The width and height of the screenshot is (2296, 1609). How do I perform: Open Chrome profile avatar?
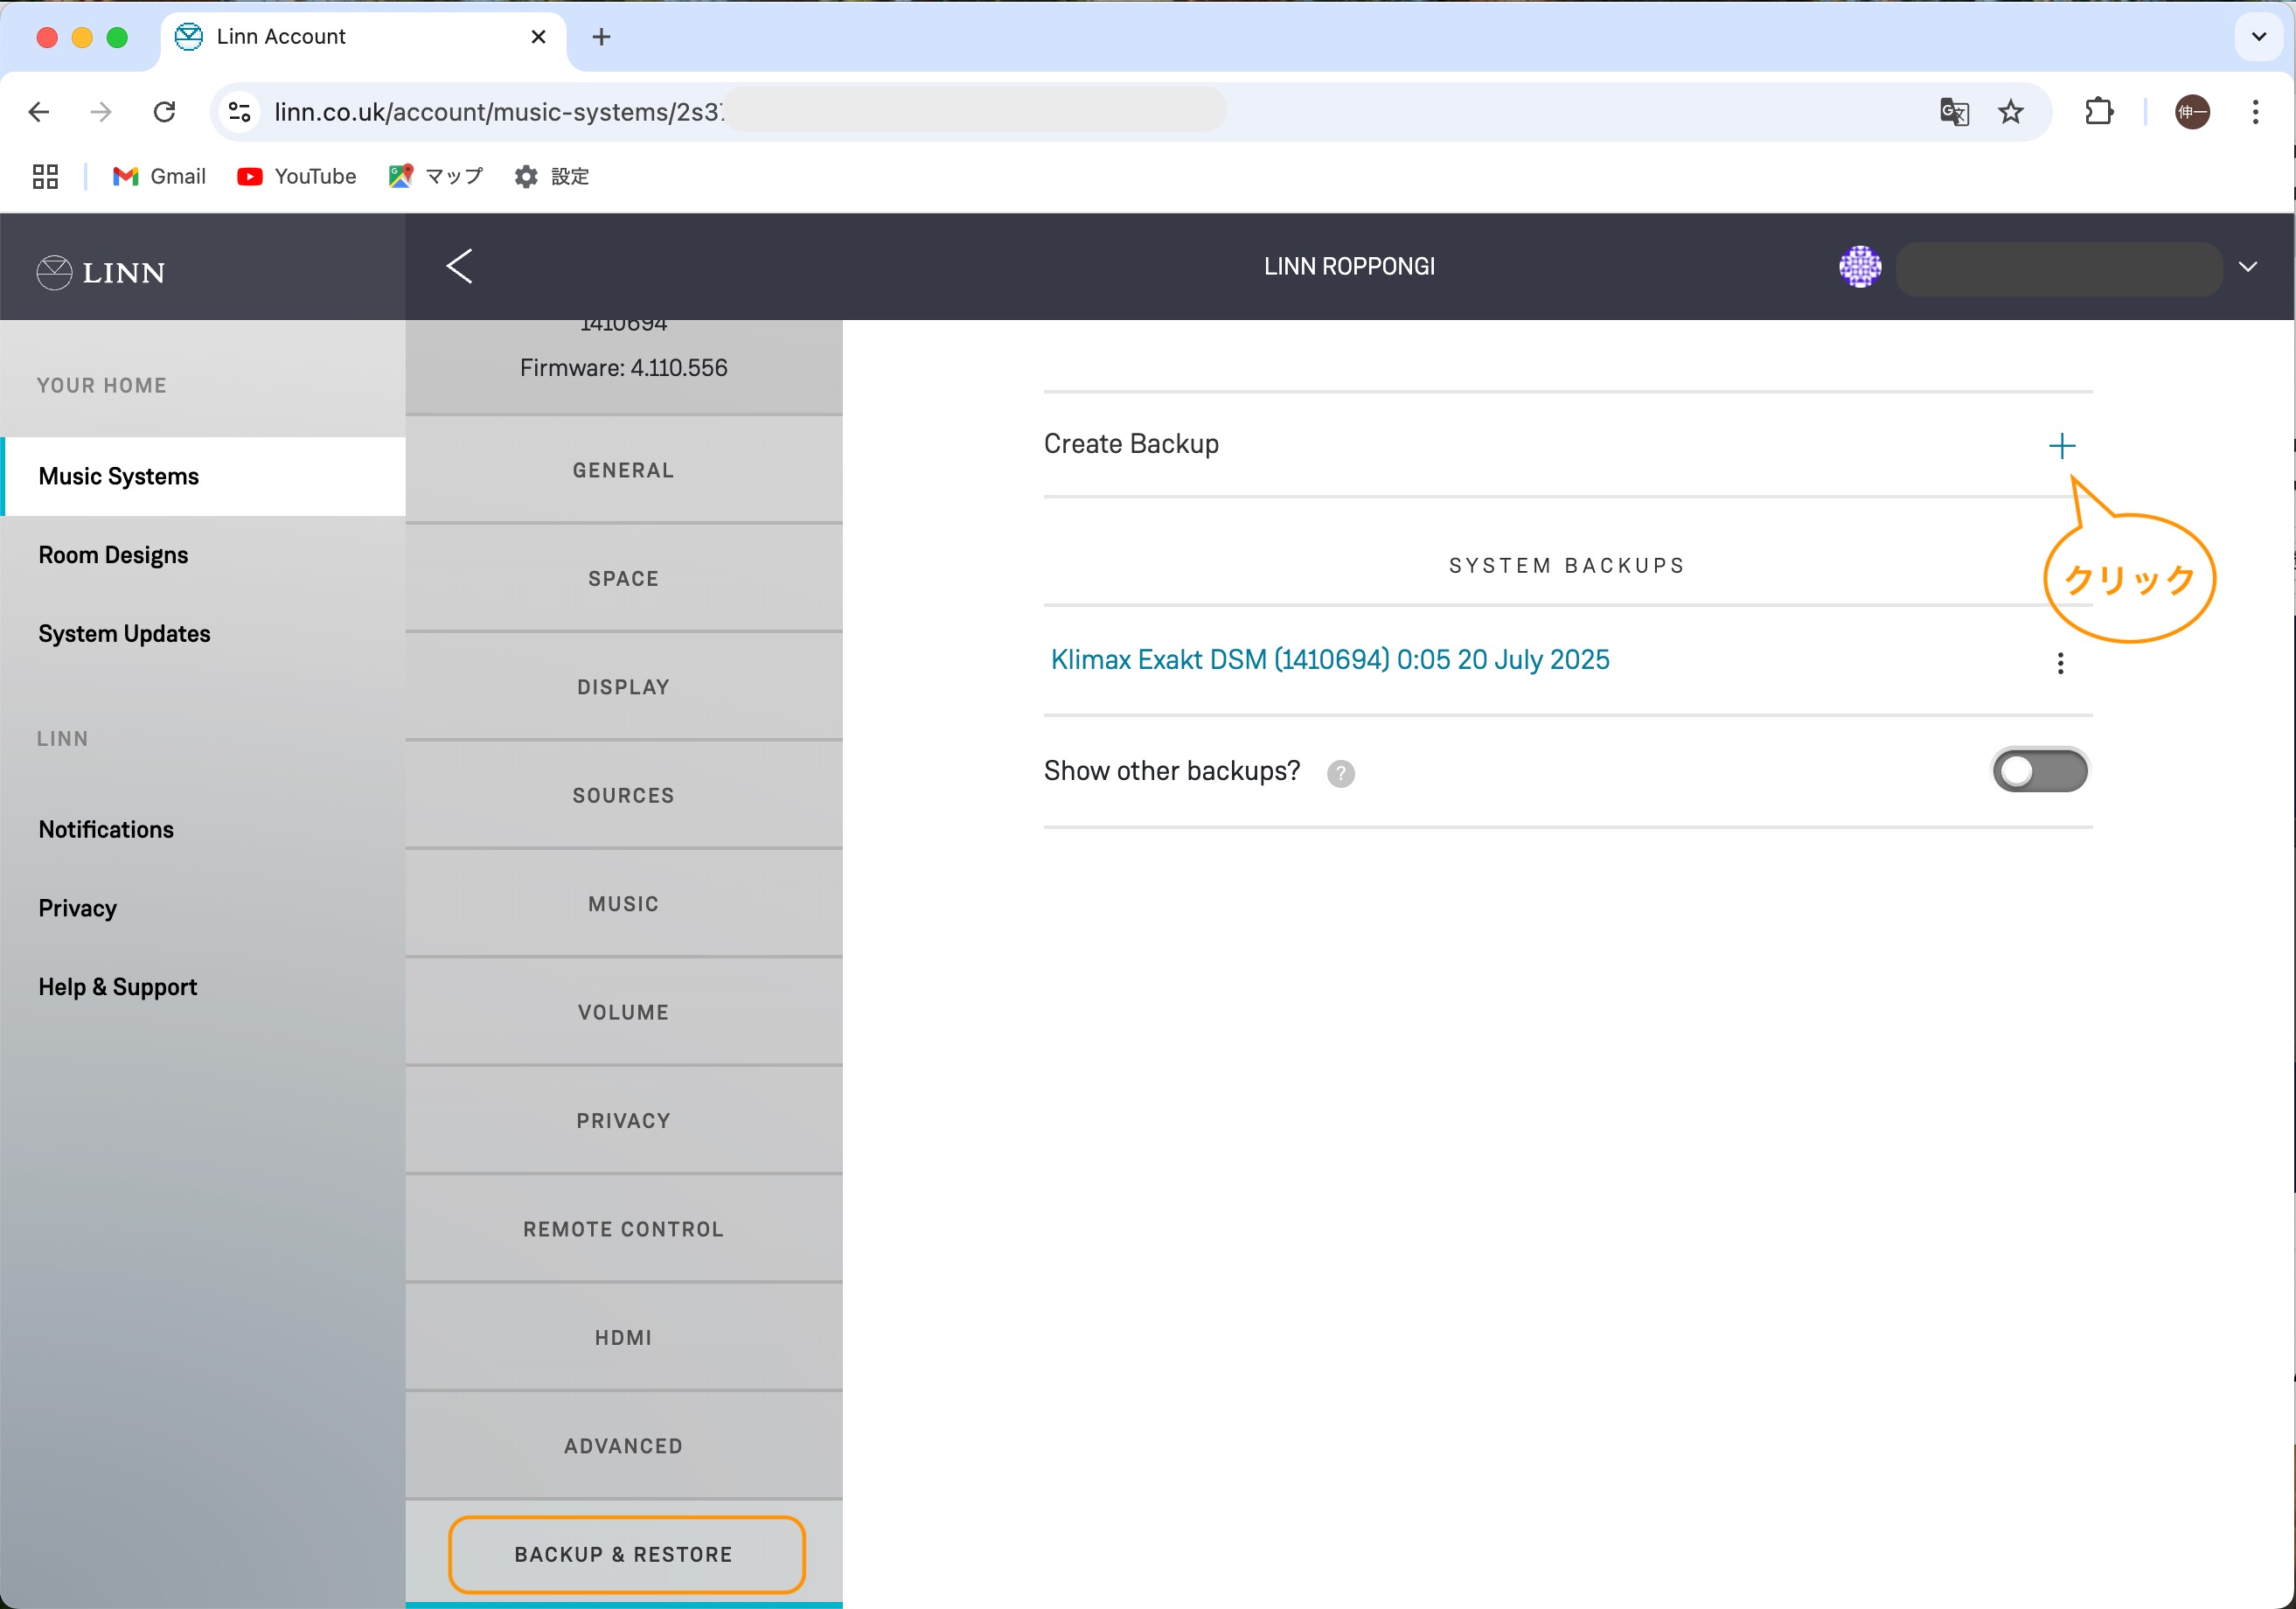[x=2192, y=112]
